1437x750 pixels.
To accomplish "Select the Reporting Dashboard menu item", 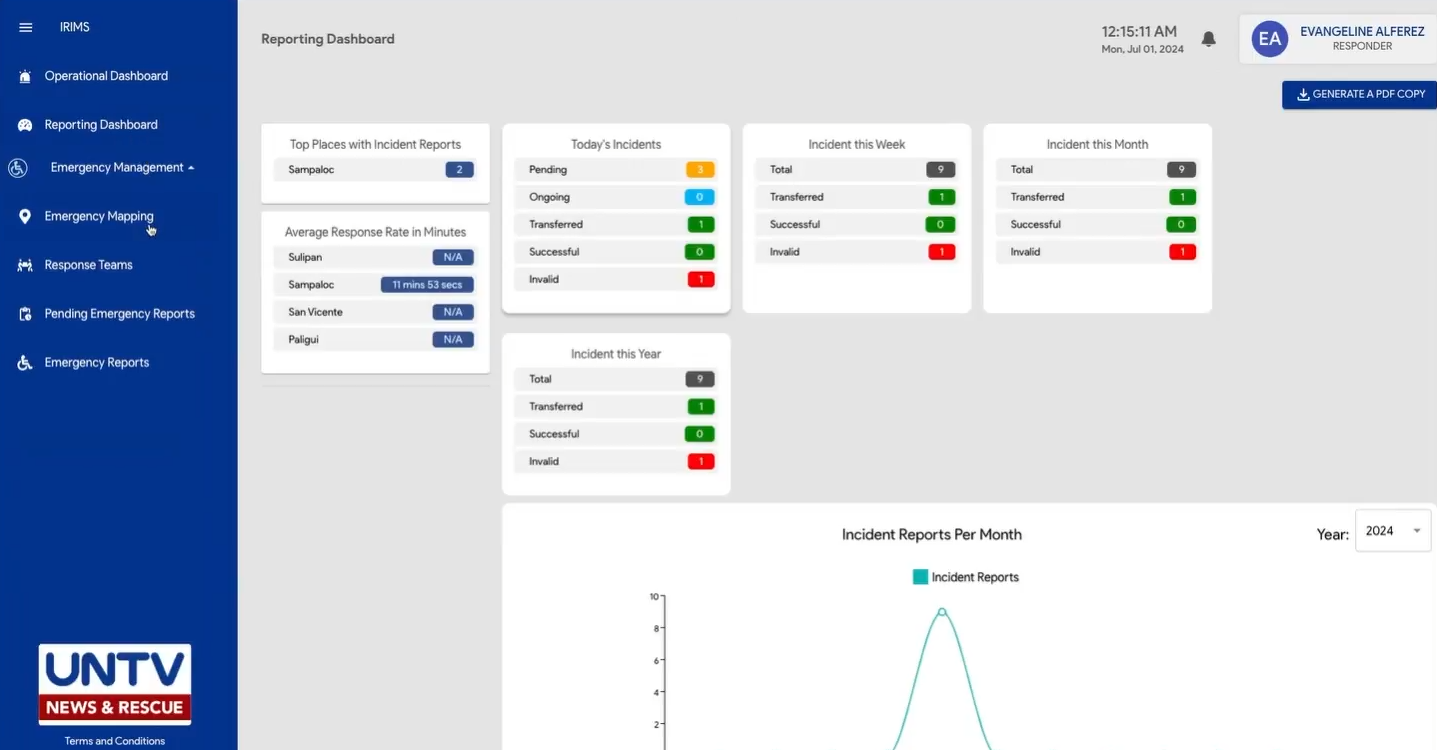I will 101,124.
